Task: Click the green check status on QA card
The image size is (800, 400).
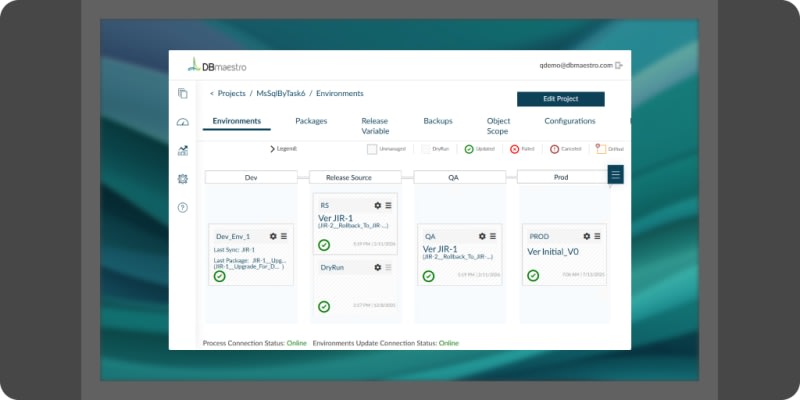Action: [429, 276]
